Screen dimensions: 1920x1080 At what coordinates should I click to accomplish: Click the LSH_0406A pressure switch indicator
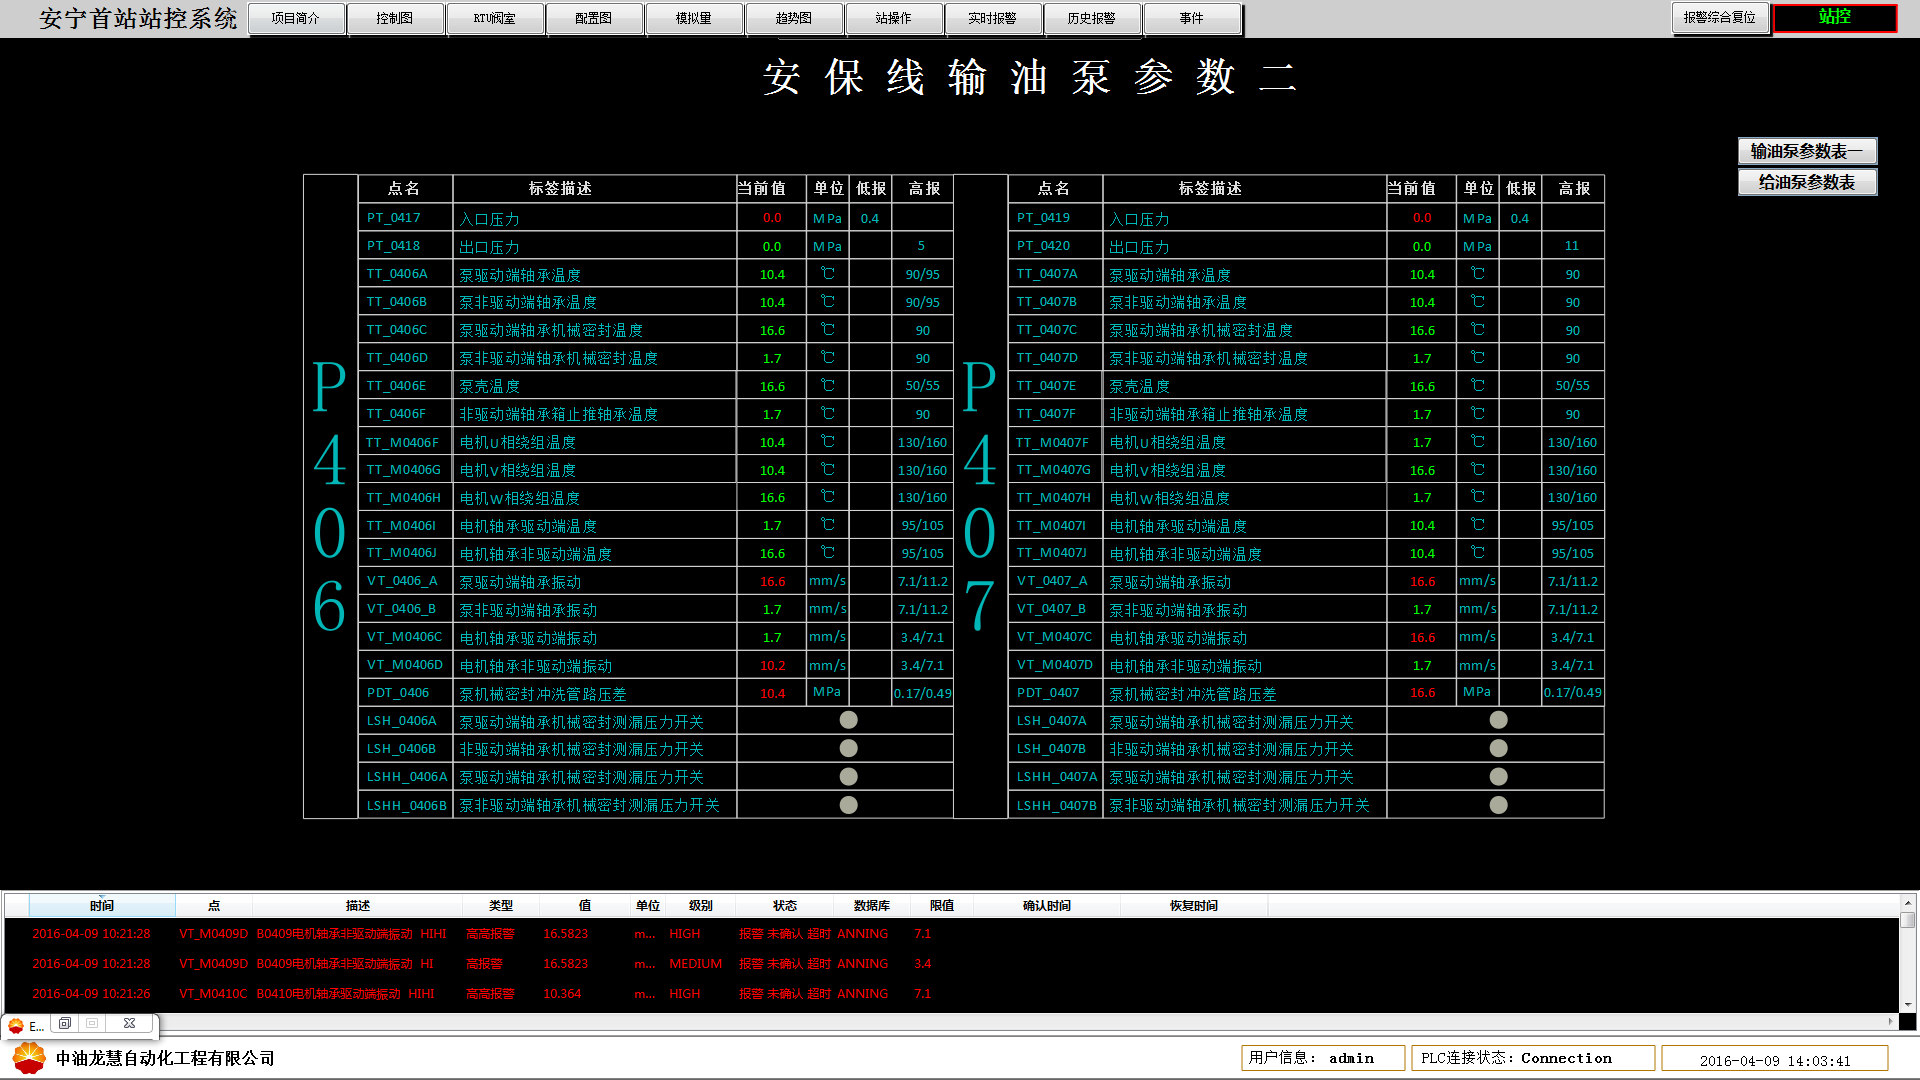point(848,720)
